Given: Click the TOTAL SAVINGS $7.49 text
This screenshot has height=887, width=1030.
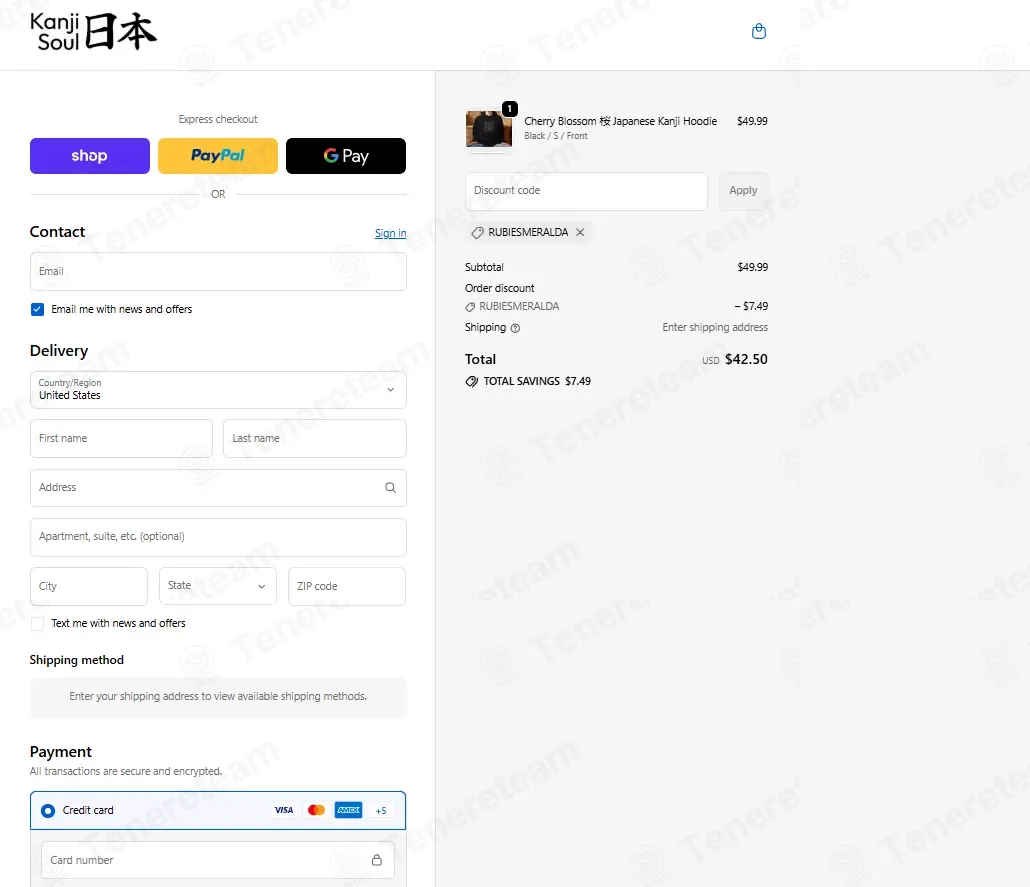Looking at the screenshot, I should 537,381.
